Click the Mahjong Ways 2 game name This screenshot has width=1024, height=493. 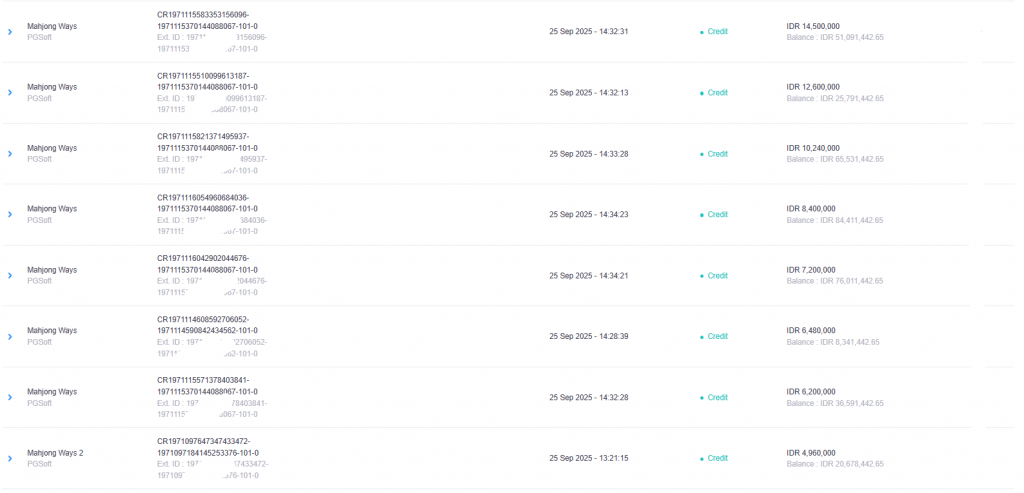[x=55, y=453]
